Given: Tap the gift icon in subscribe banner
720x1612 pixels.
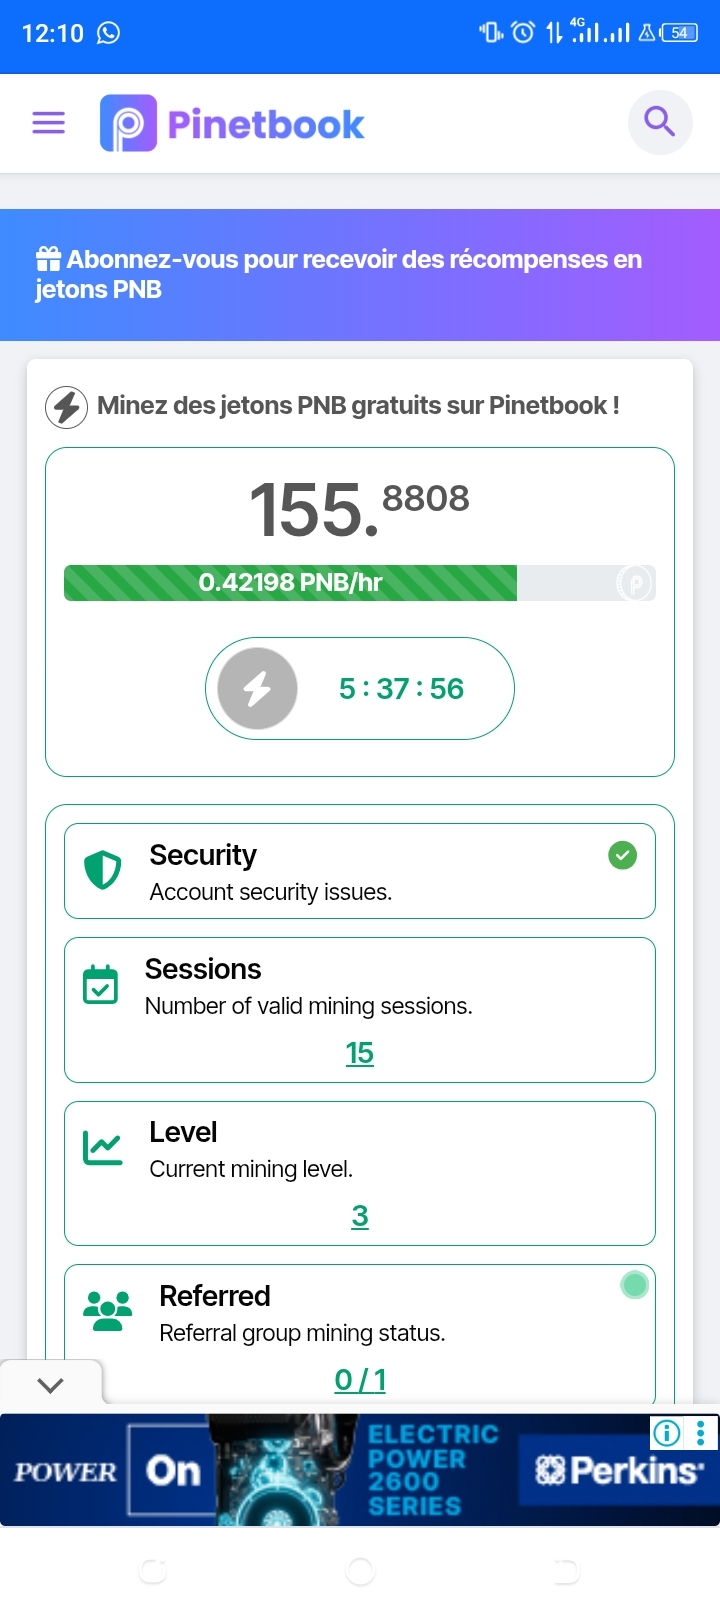Looking at the screenshot, I should (x=48, y=260).
